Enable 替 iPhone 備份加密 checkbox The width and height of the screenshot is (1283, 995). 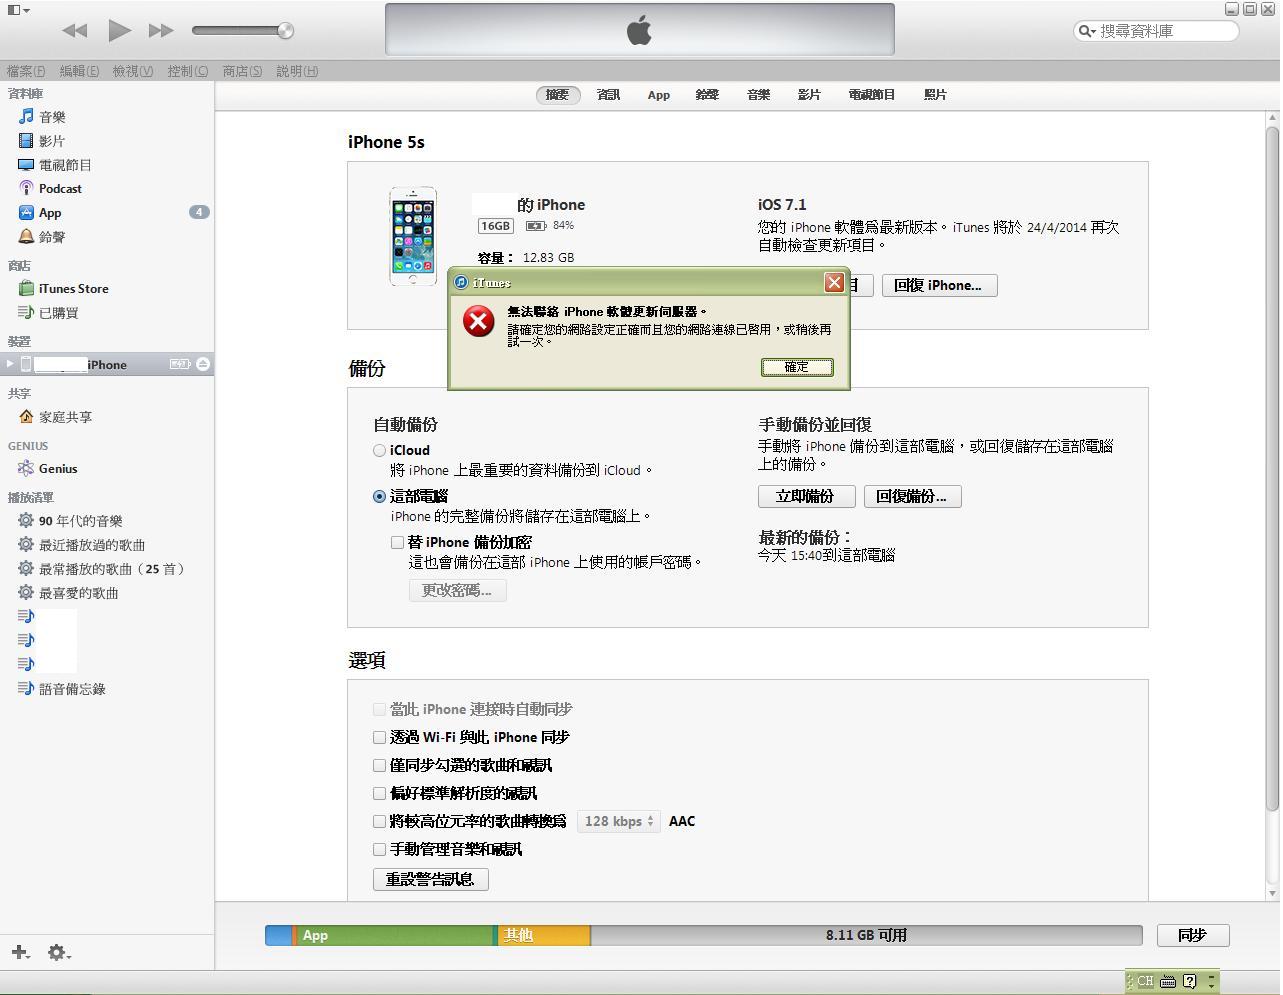point(397,542)
